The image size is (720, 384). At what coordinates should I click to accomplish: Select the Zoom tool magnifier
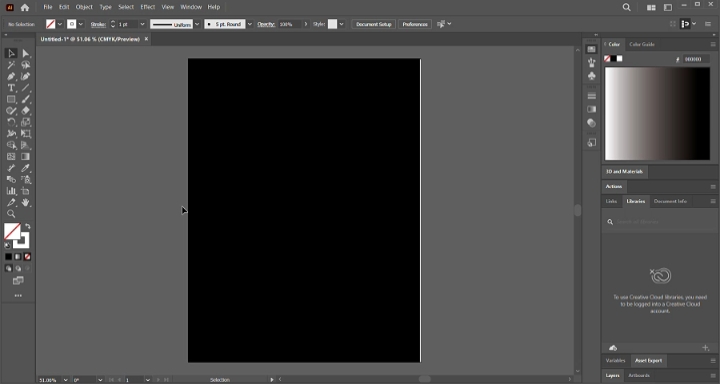coord(11,214)
